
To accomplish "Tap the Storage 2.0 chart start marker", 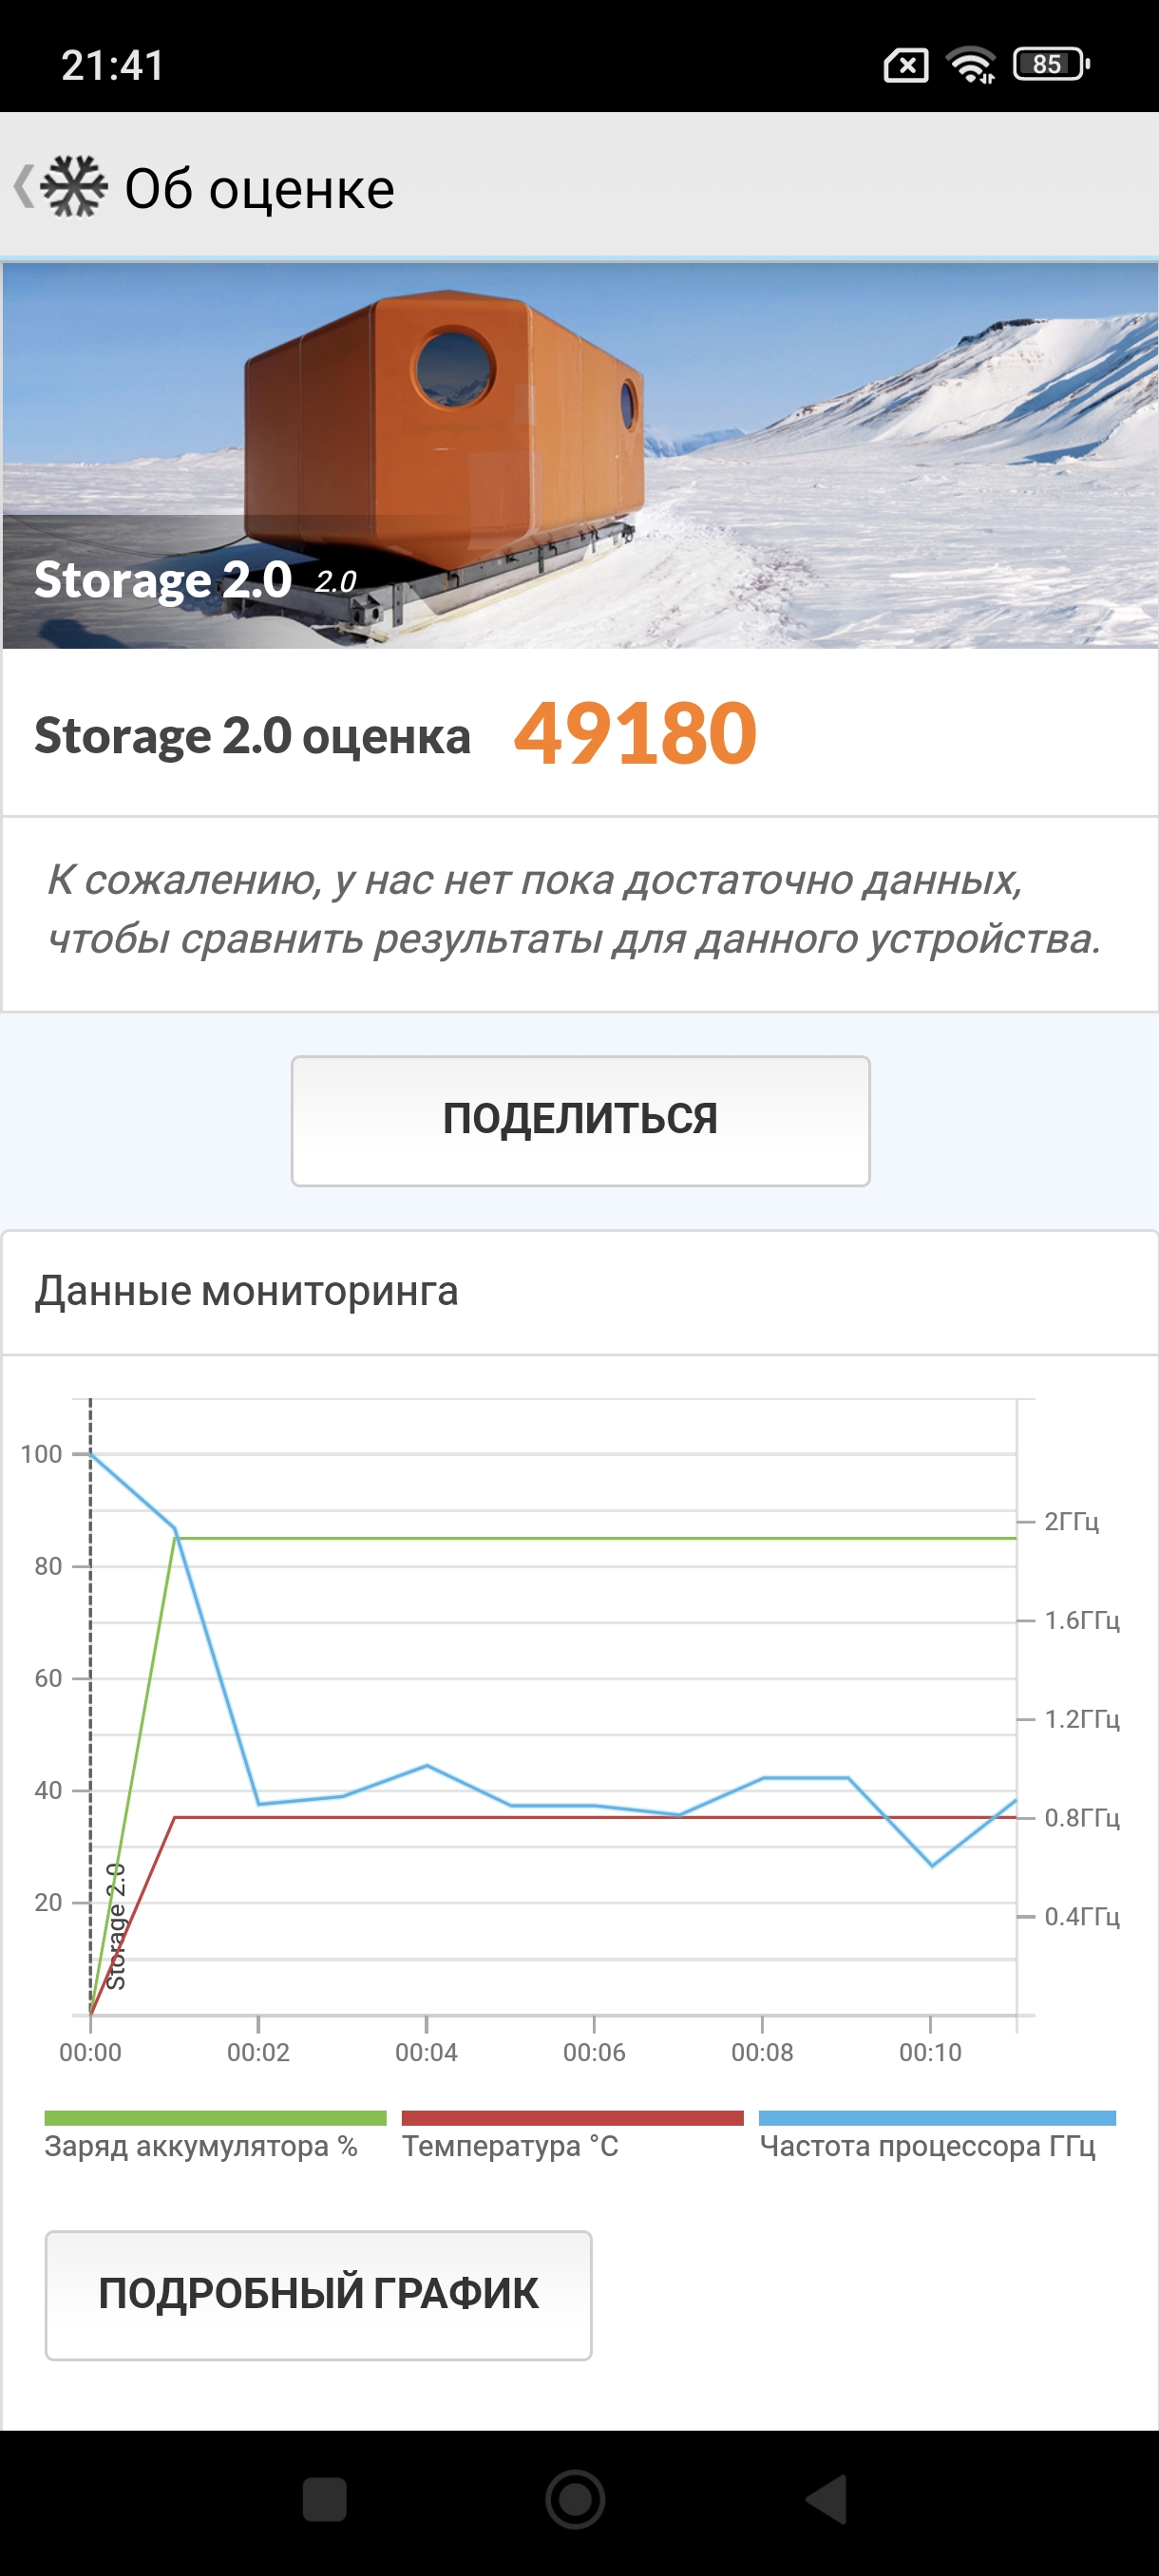I will (x=116, y=1925).
